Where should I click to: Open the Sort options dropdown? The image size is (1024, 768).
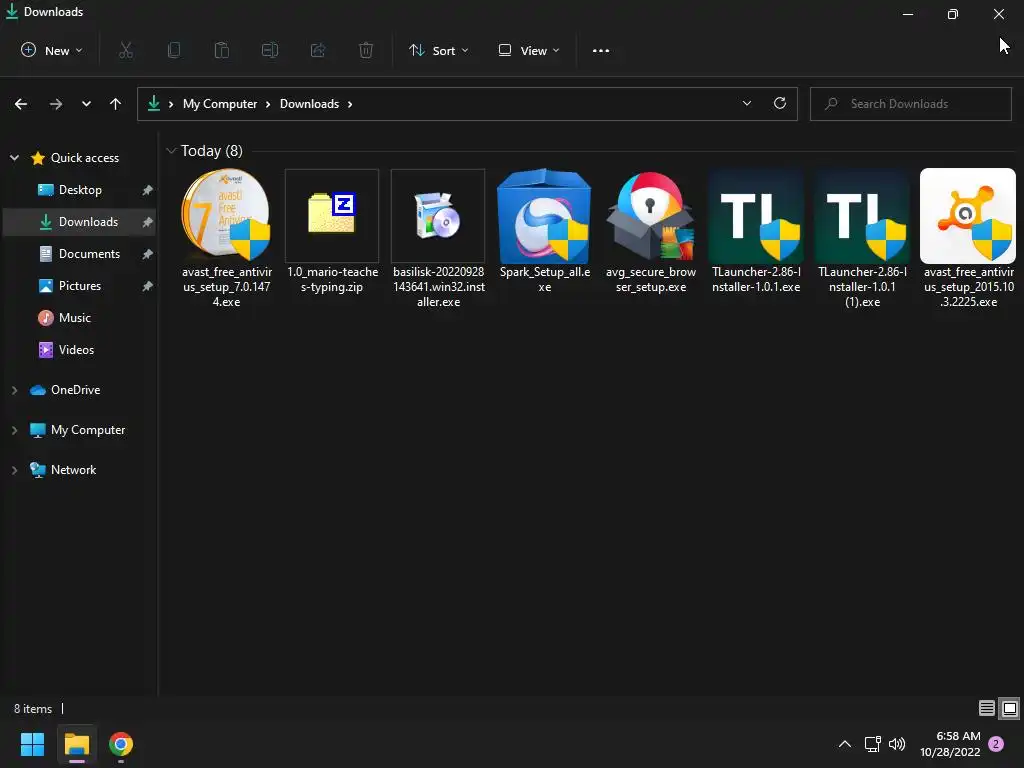[438, 50]
